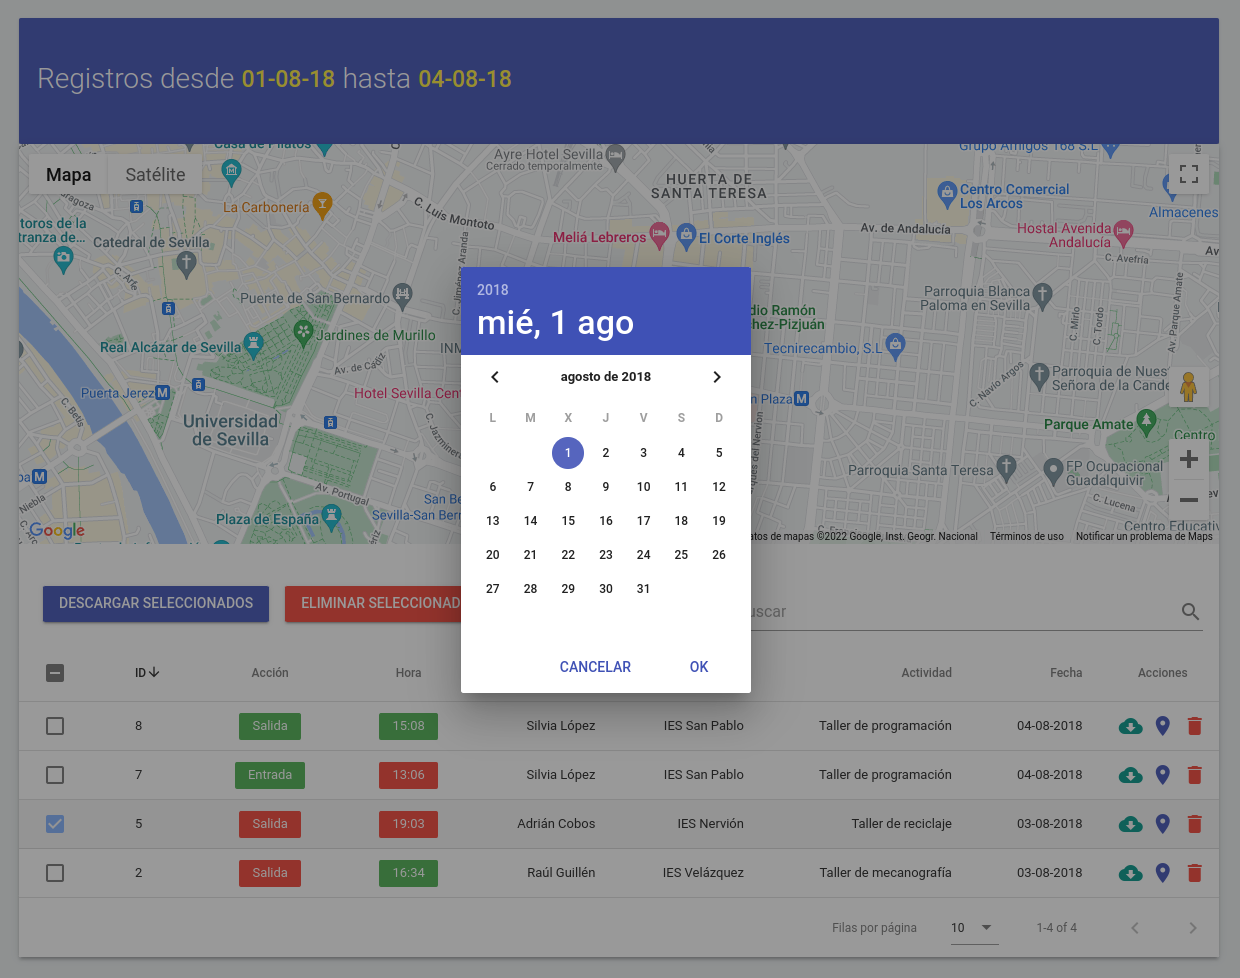Open Términos de uso map link

click(x=1027, y=537)
